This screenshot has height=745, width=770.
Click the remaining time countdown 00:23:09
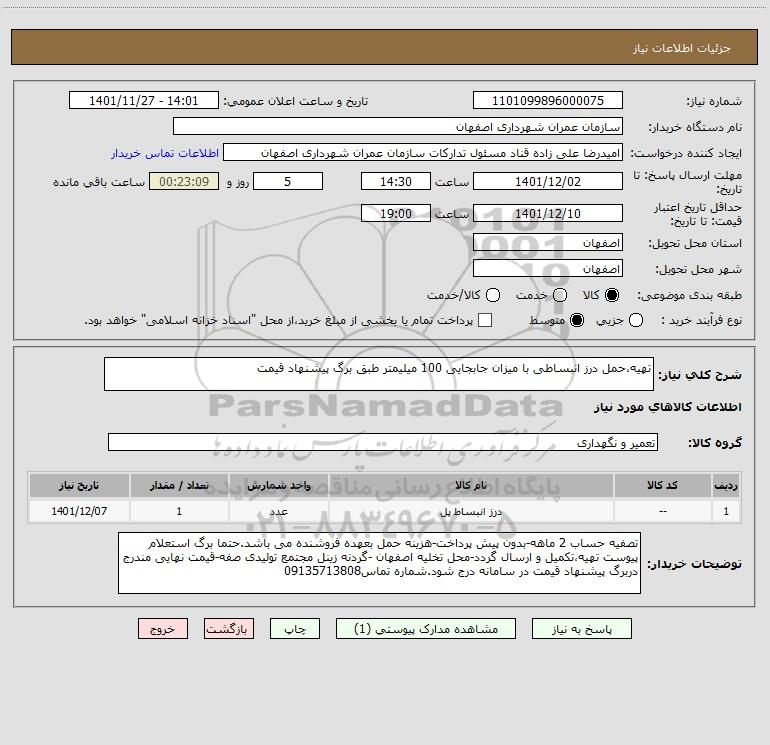(x=184, y=181)
